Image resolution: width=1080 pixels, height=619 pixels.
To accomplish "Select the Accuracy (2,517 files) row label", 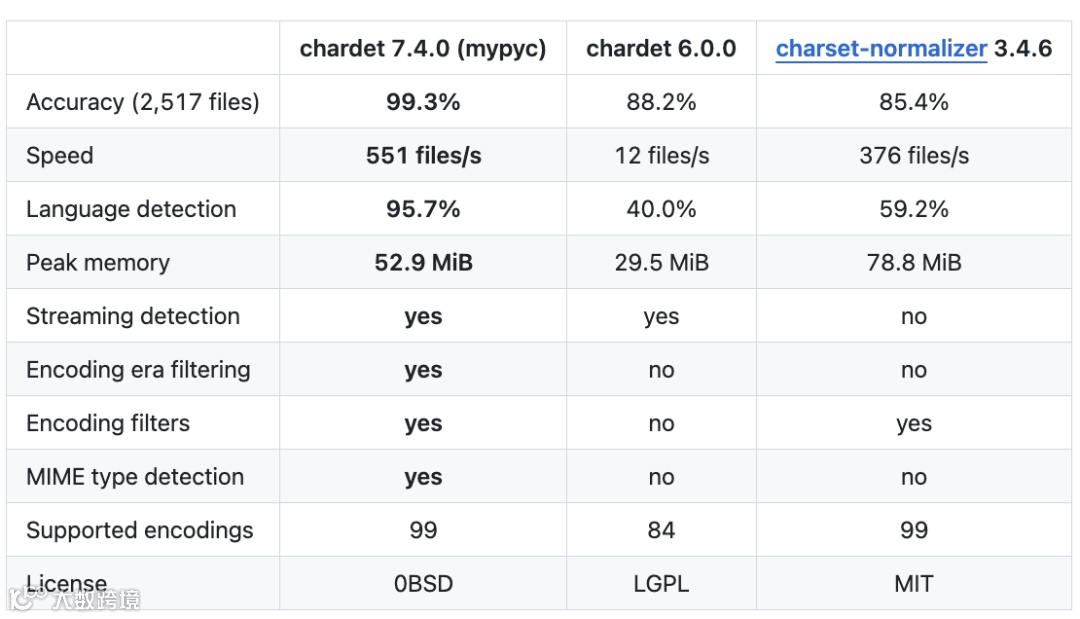I will (x=143, y=102).
